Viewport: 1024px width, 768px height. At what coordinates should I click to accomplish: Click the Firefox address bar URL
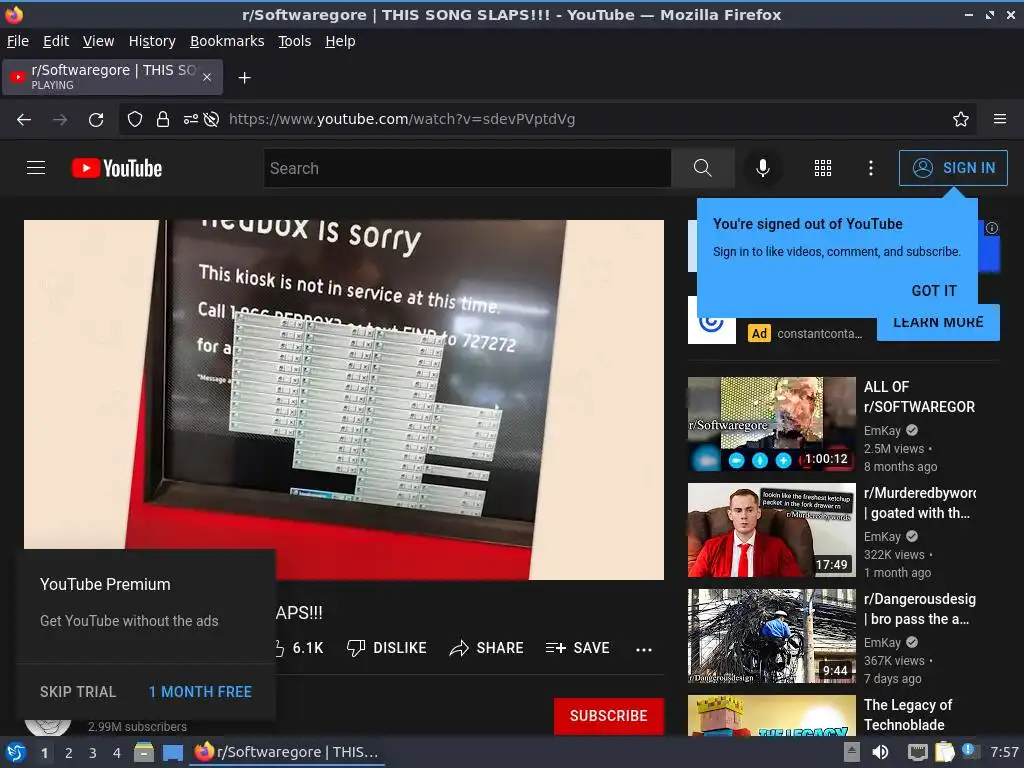(402, 119)
